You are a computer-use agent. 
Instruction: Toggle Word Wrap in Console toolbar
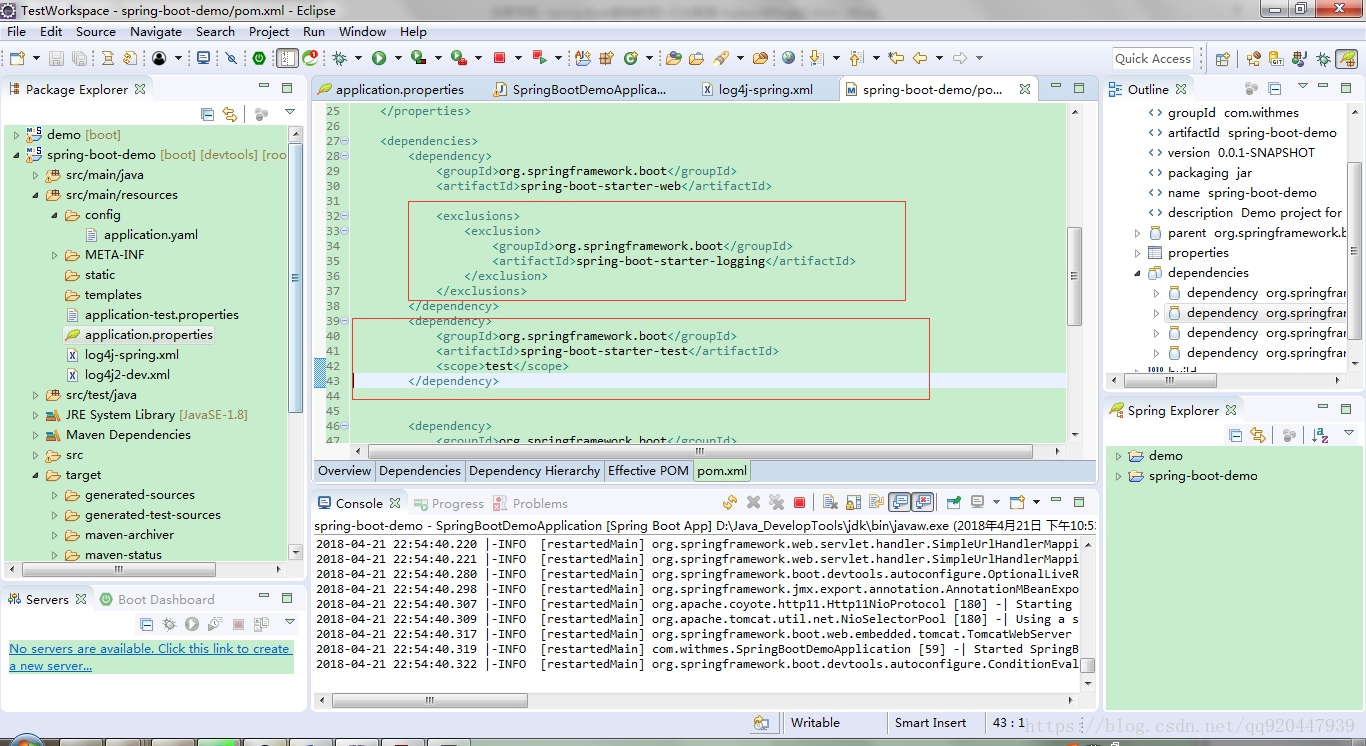pos(876,502)
